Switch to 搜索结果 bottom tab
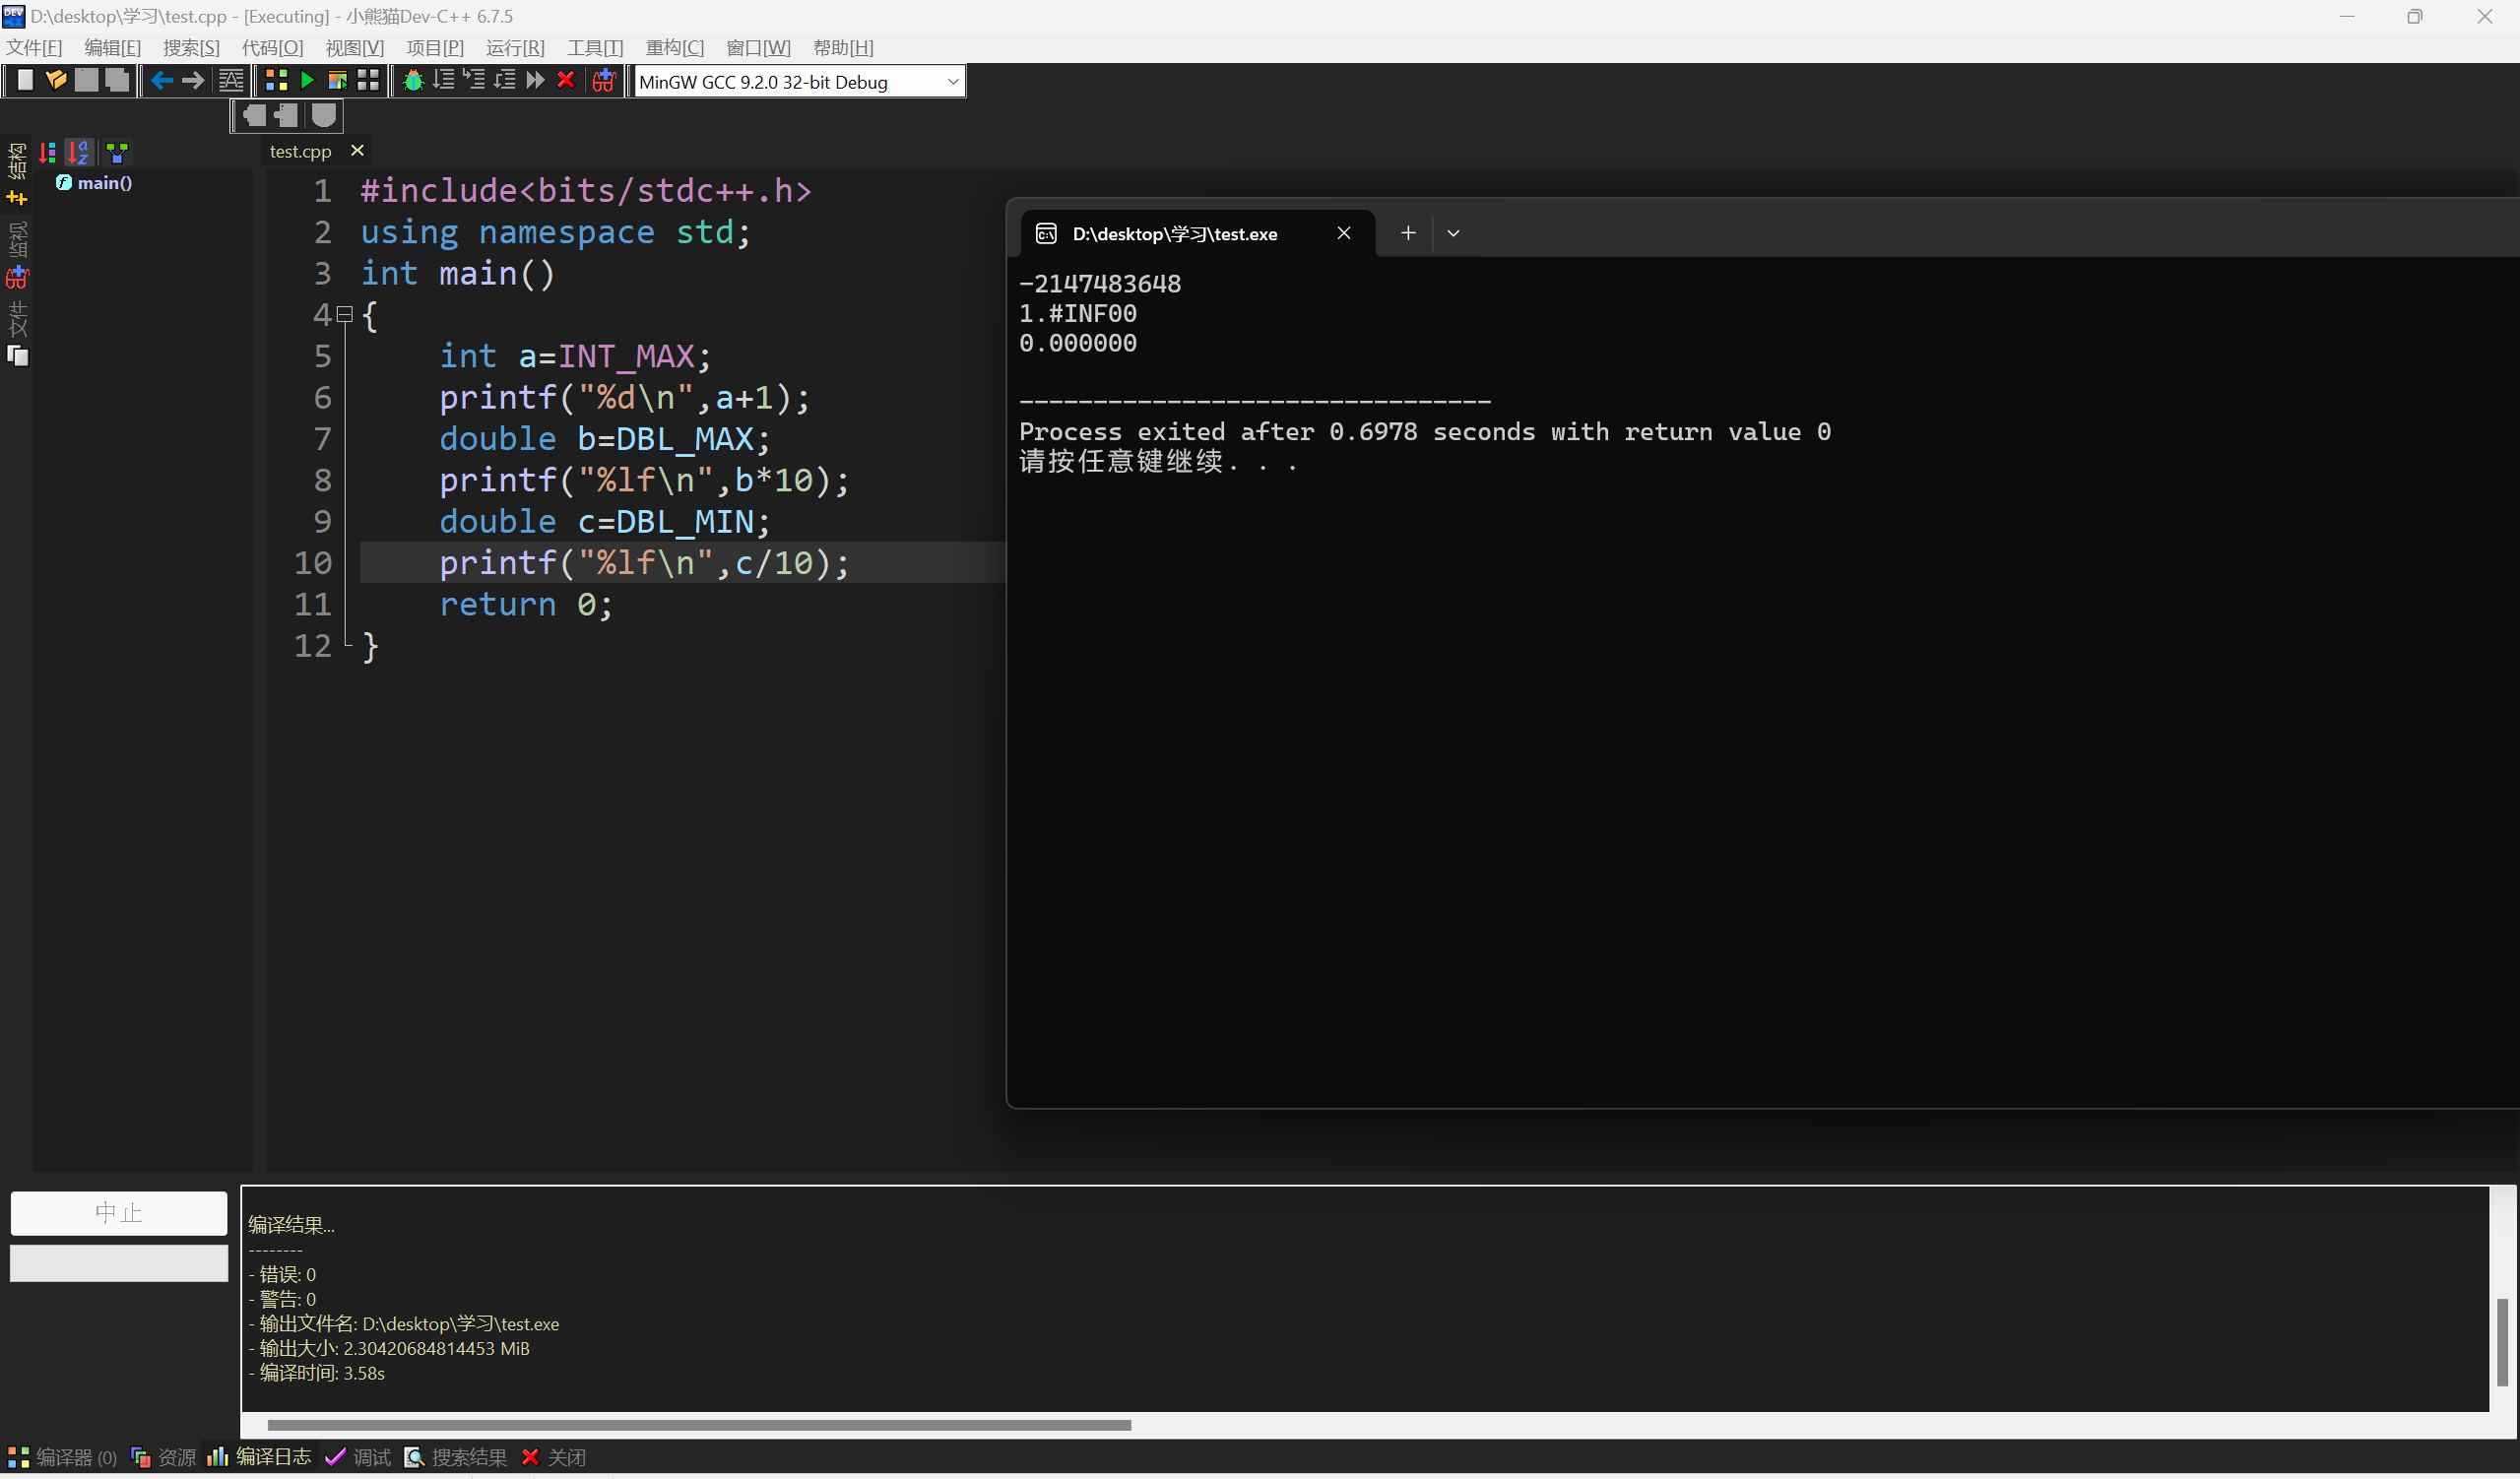 pyautogui.click(x=456, y=1457)
